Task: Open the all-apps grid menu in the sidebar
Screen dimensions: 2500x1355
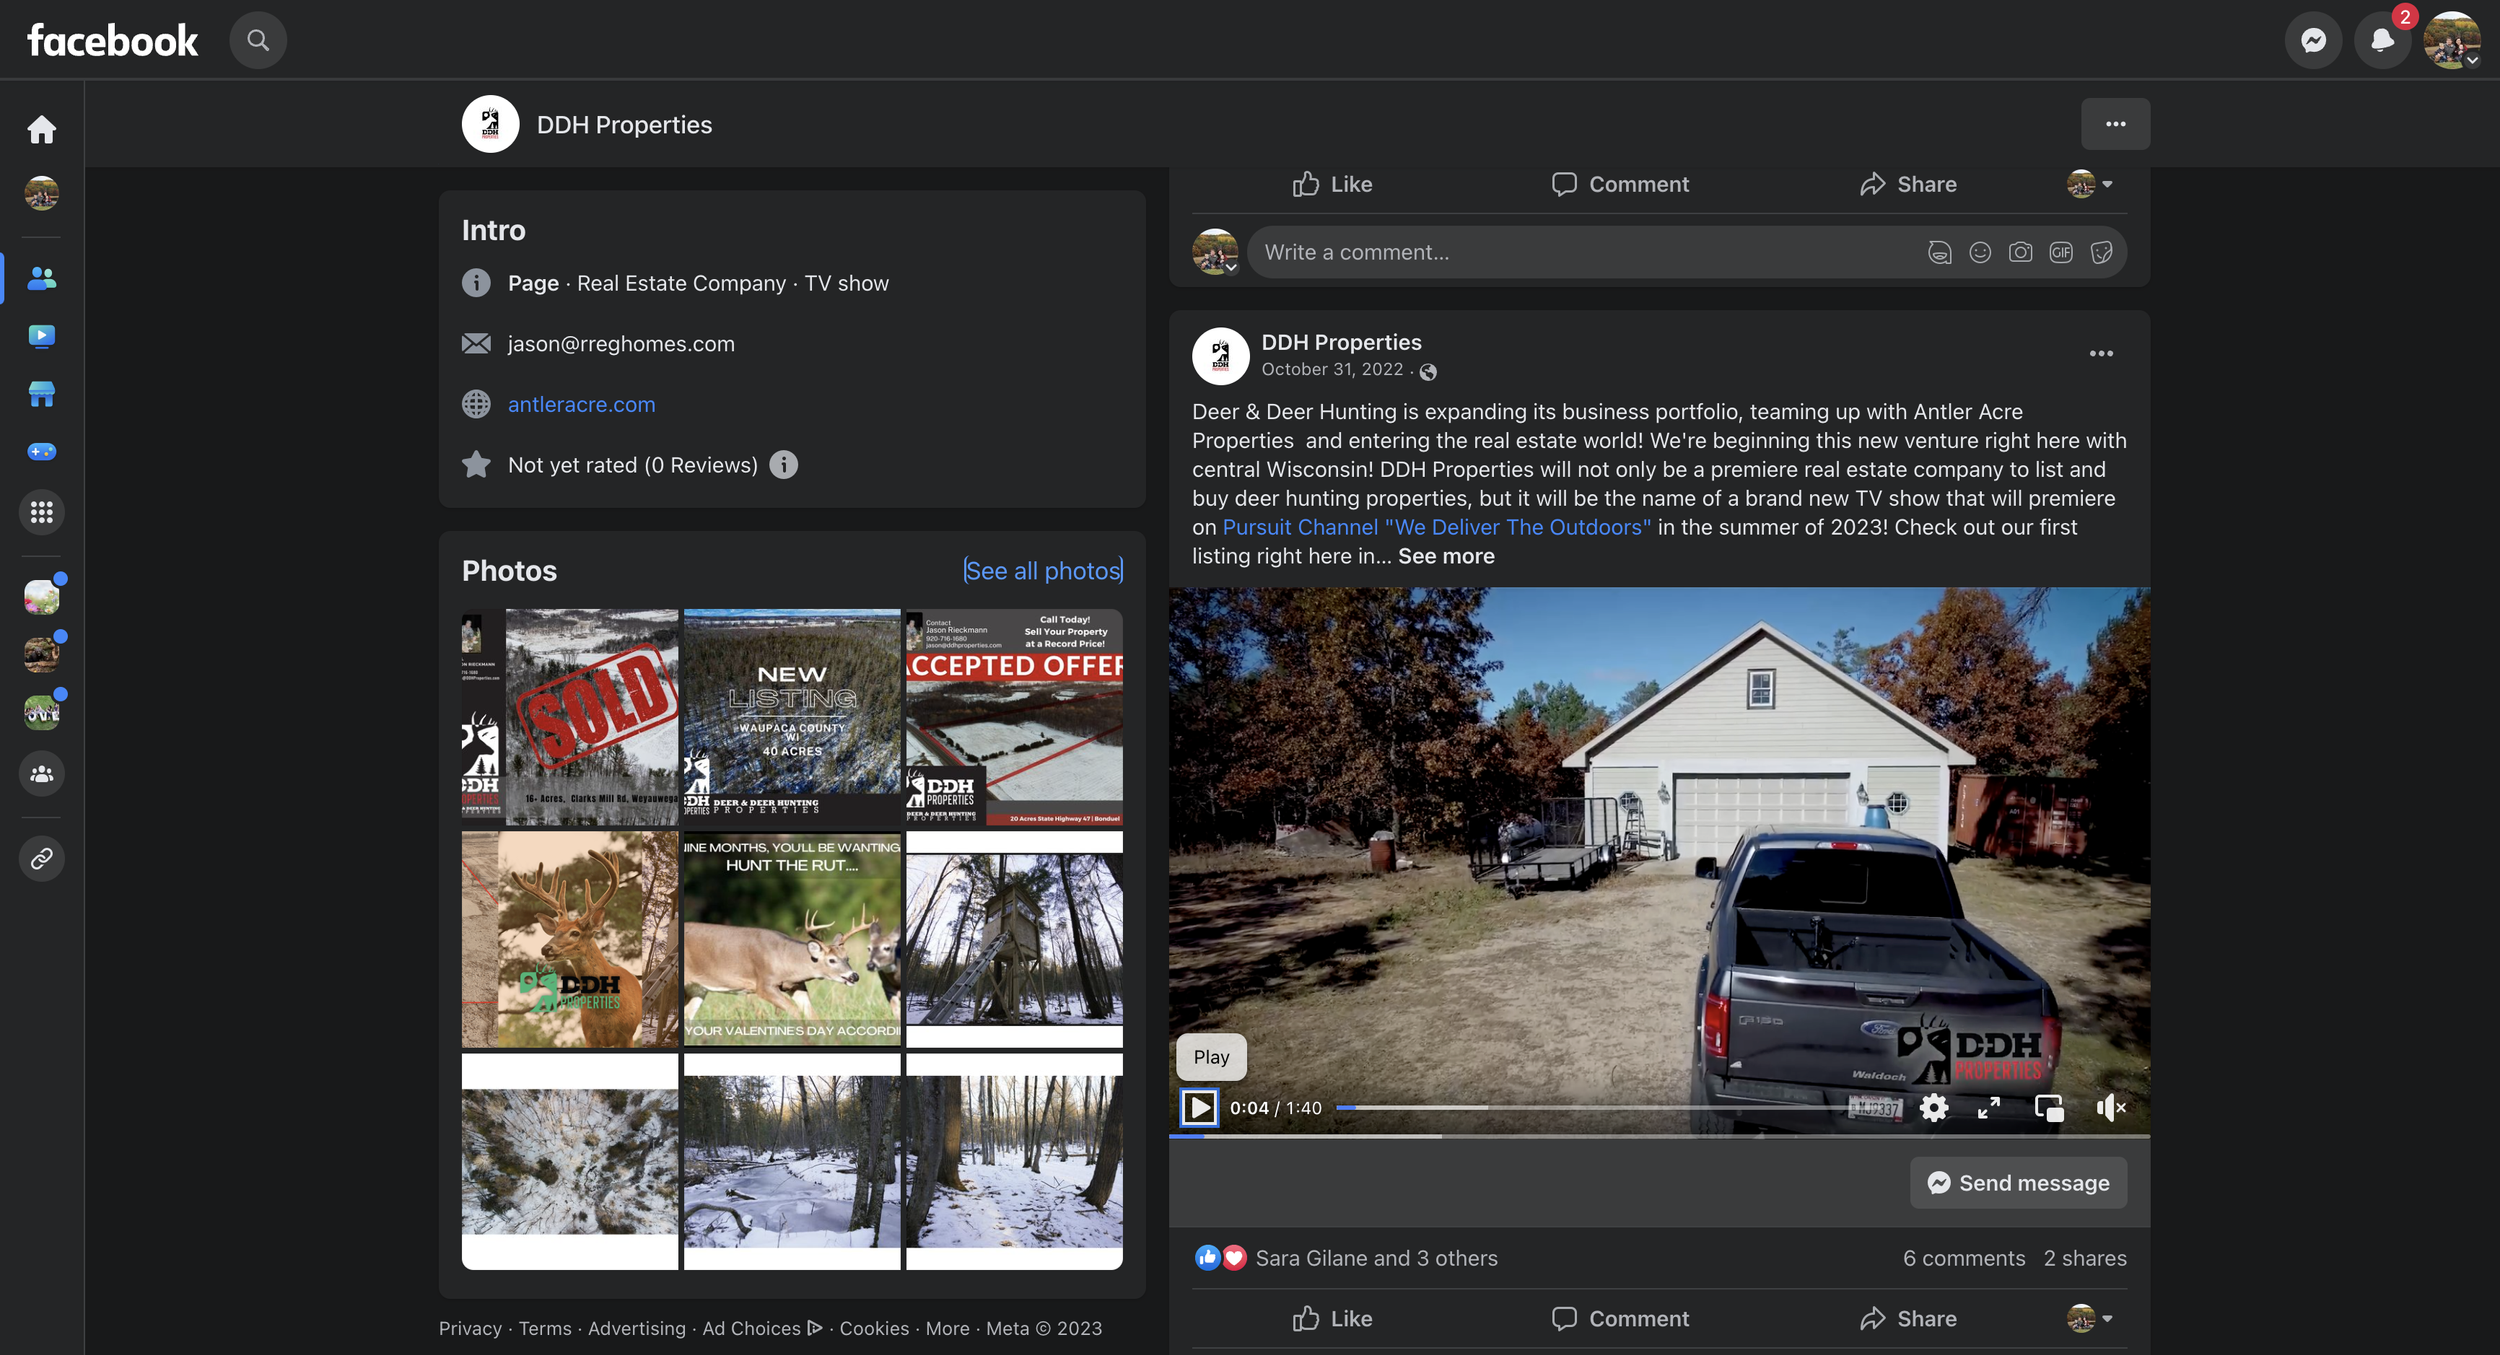Action: coord(41,513)
